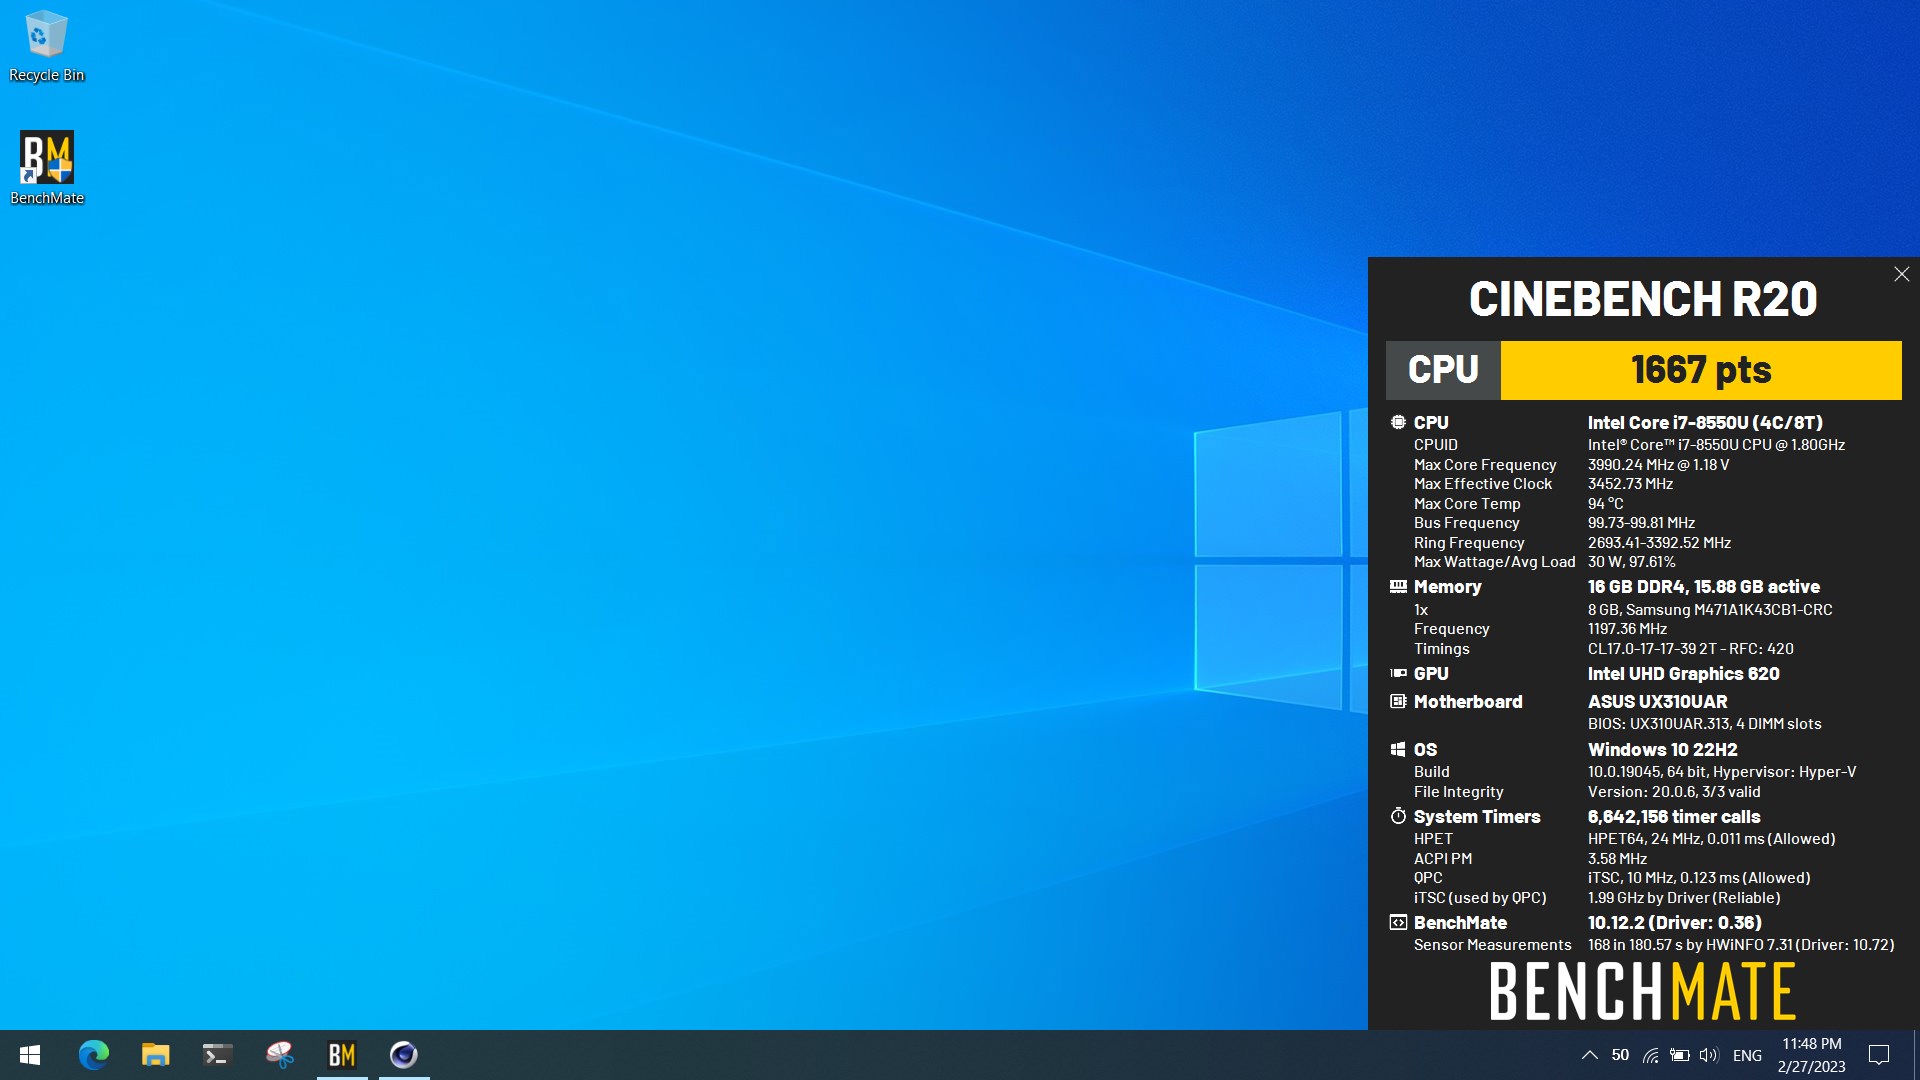Screen dimensions: 1920x1080
Task: Click the CPU chip section icon
Action: click(1398, 422)
